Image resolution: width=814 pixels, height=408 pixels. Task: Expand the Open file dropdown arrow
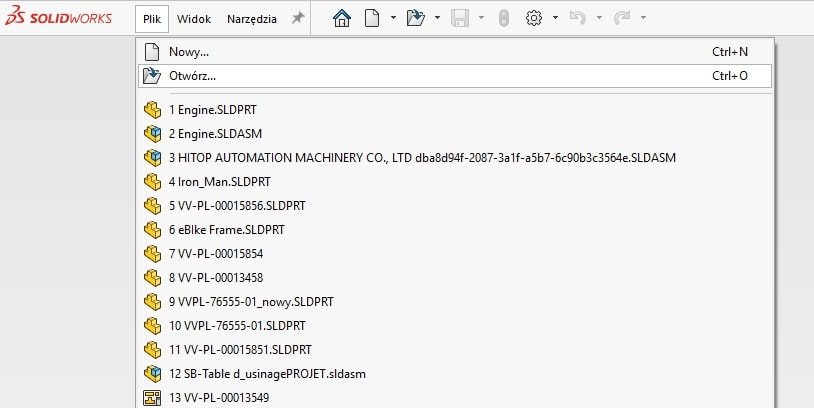click(x=437, y=18)
